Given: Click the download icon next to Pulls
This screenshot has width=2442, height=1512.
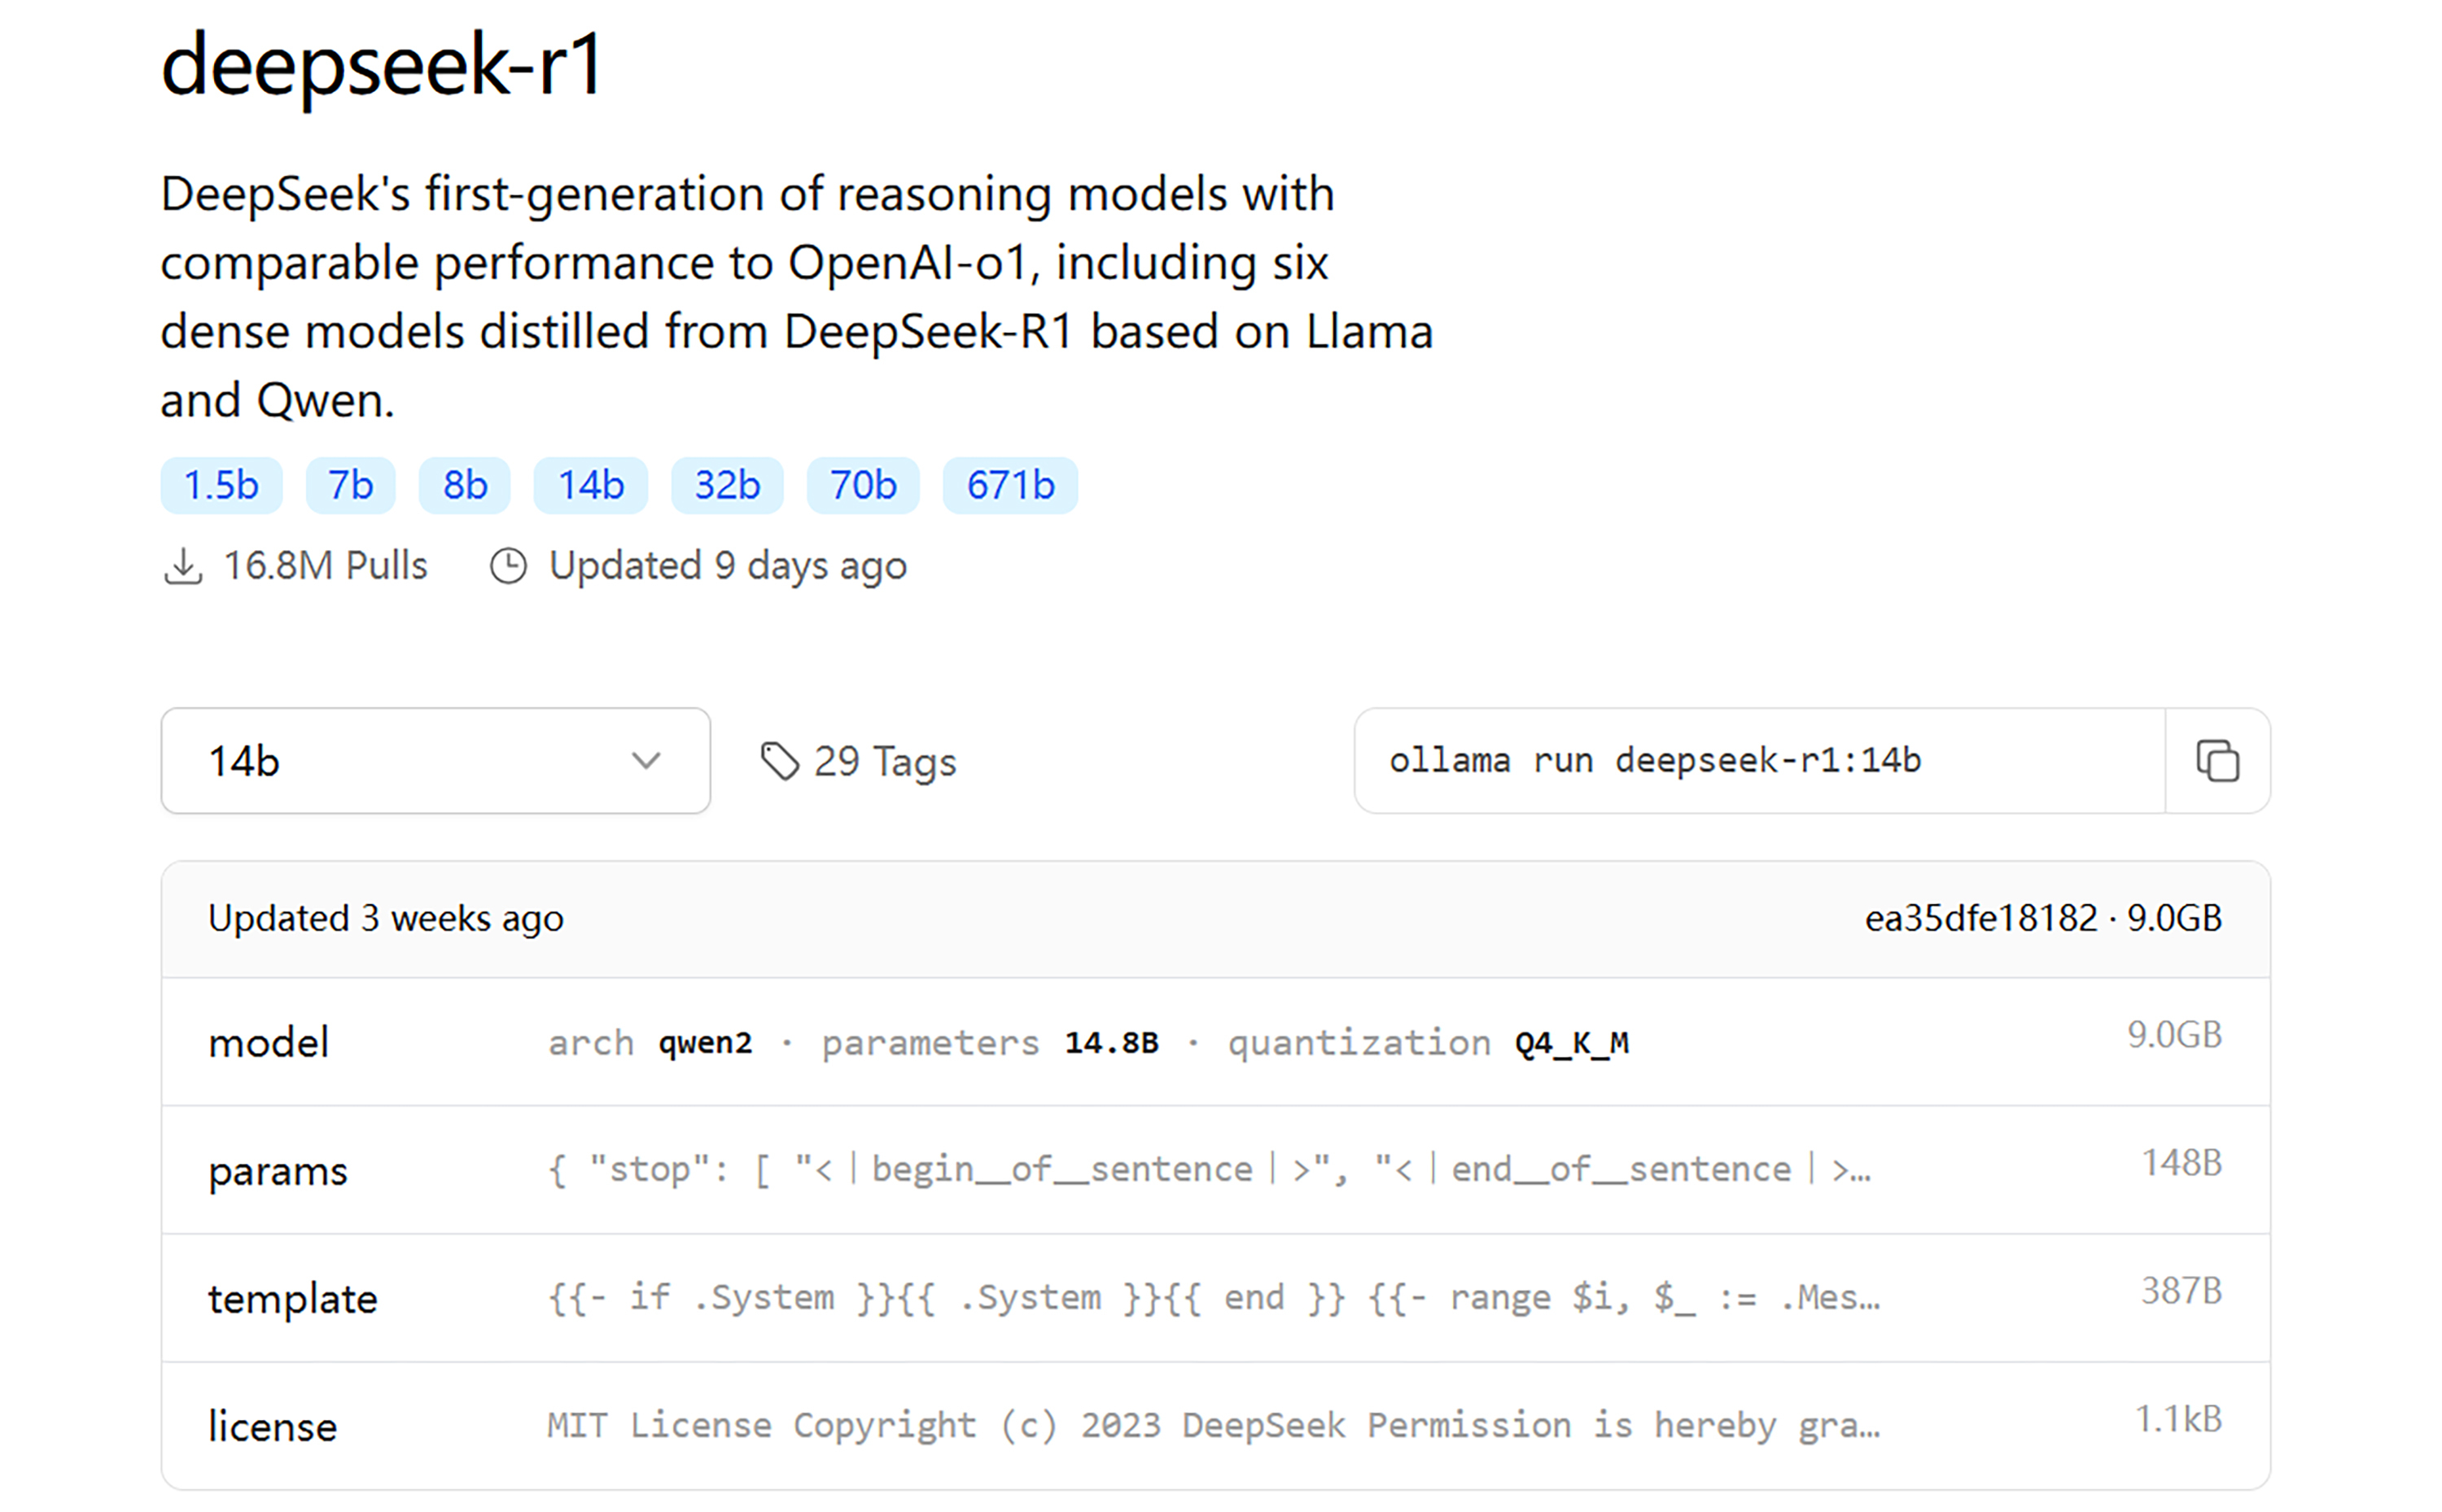Looking at the screenshot, I should click(x=183, y=566).
